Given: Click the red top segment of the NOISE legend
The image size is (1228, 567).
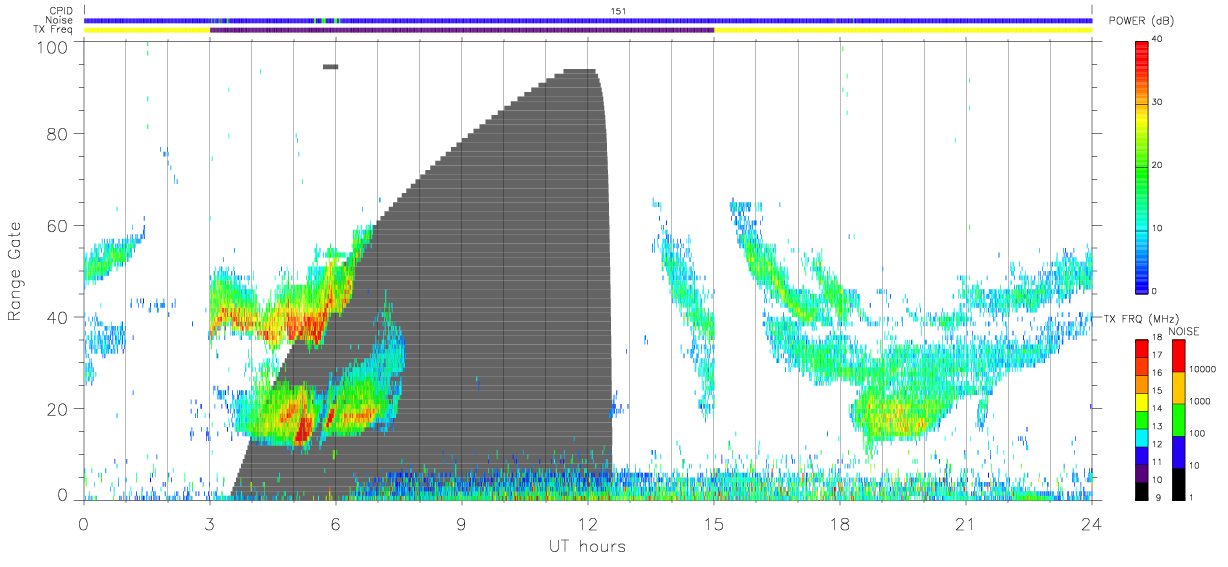Looking at the screenshot, I should pyautogui.click(x=1177, y=356).
